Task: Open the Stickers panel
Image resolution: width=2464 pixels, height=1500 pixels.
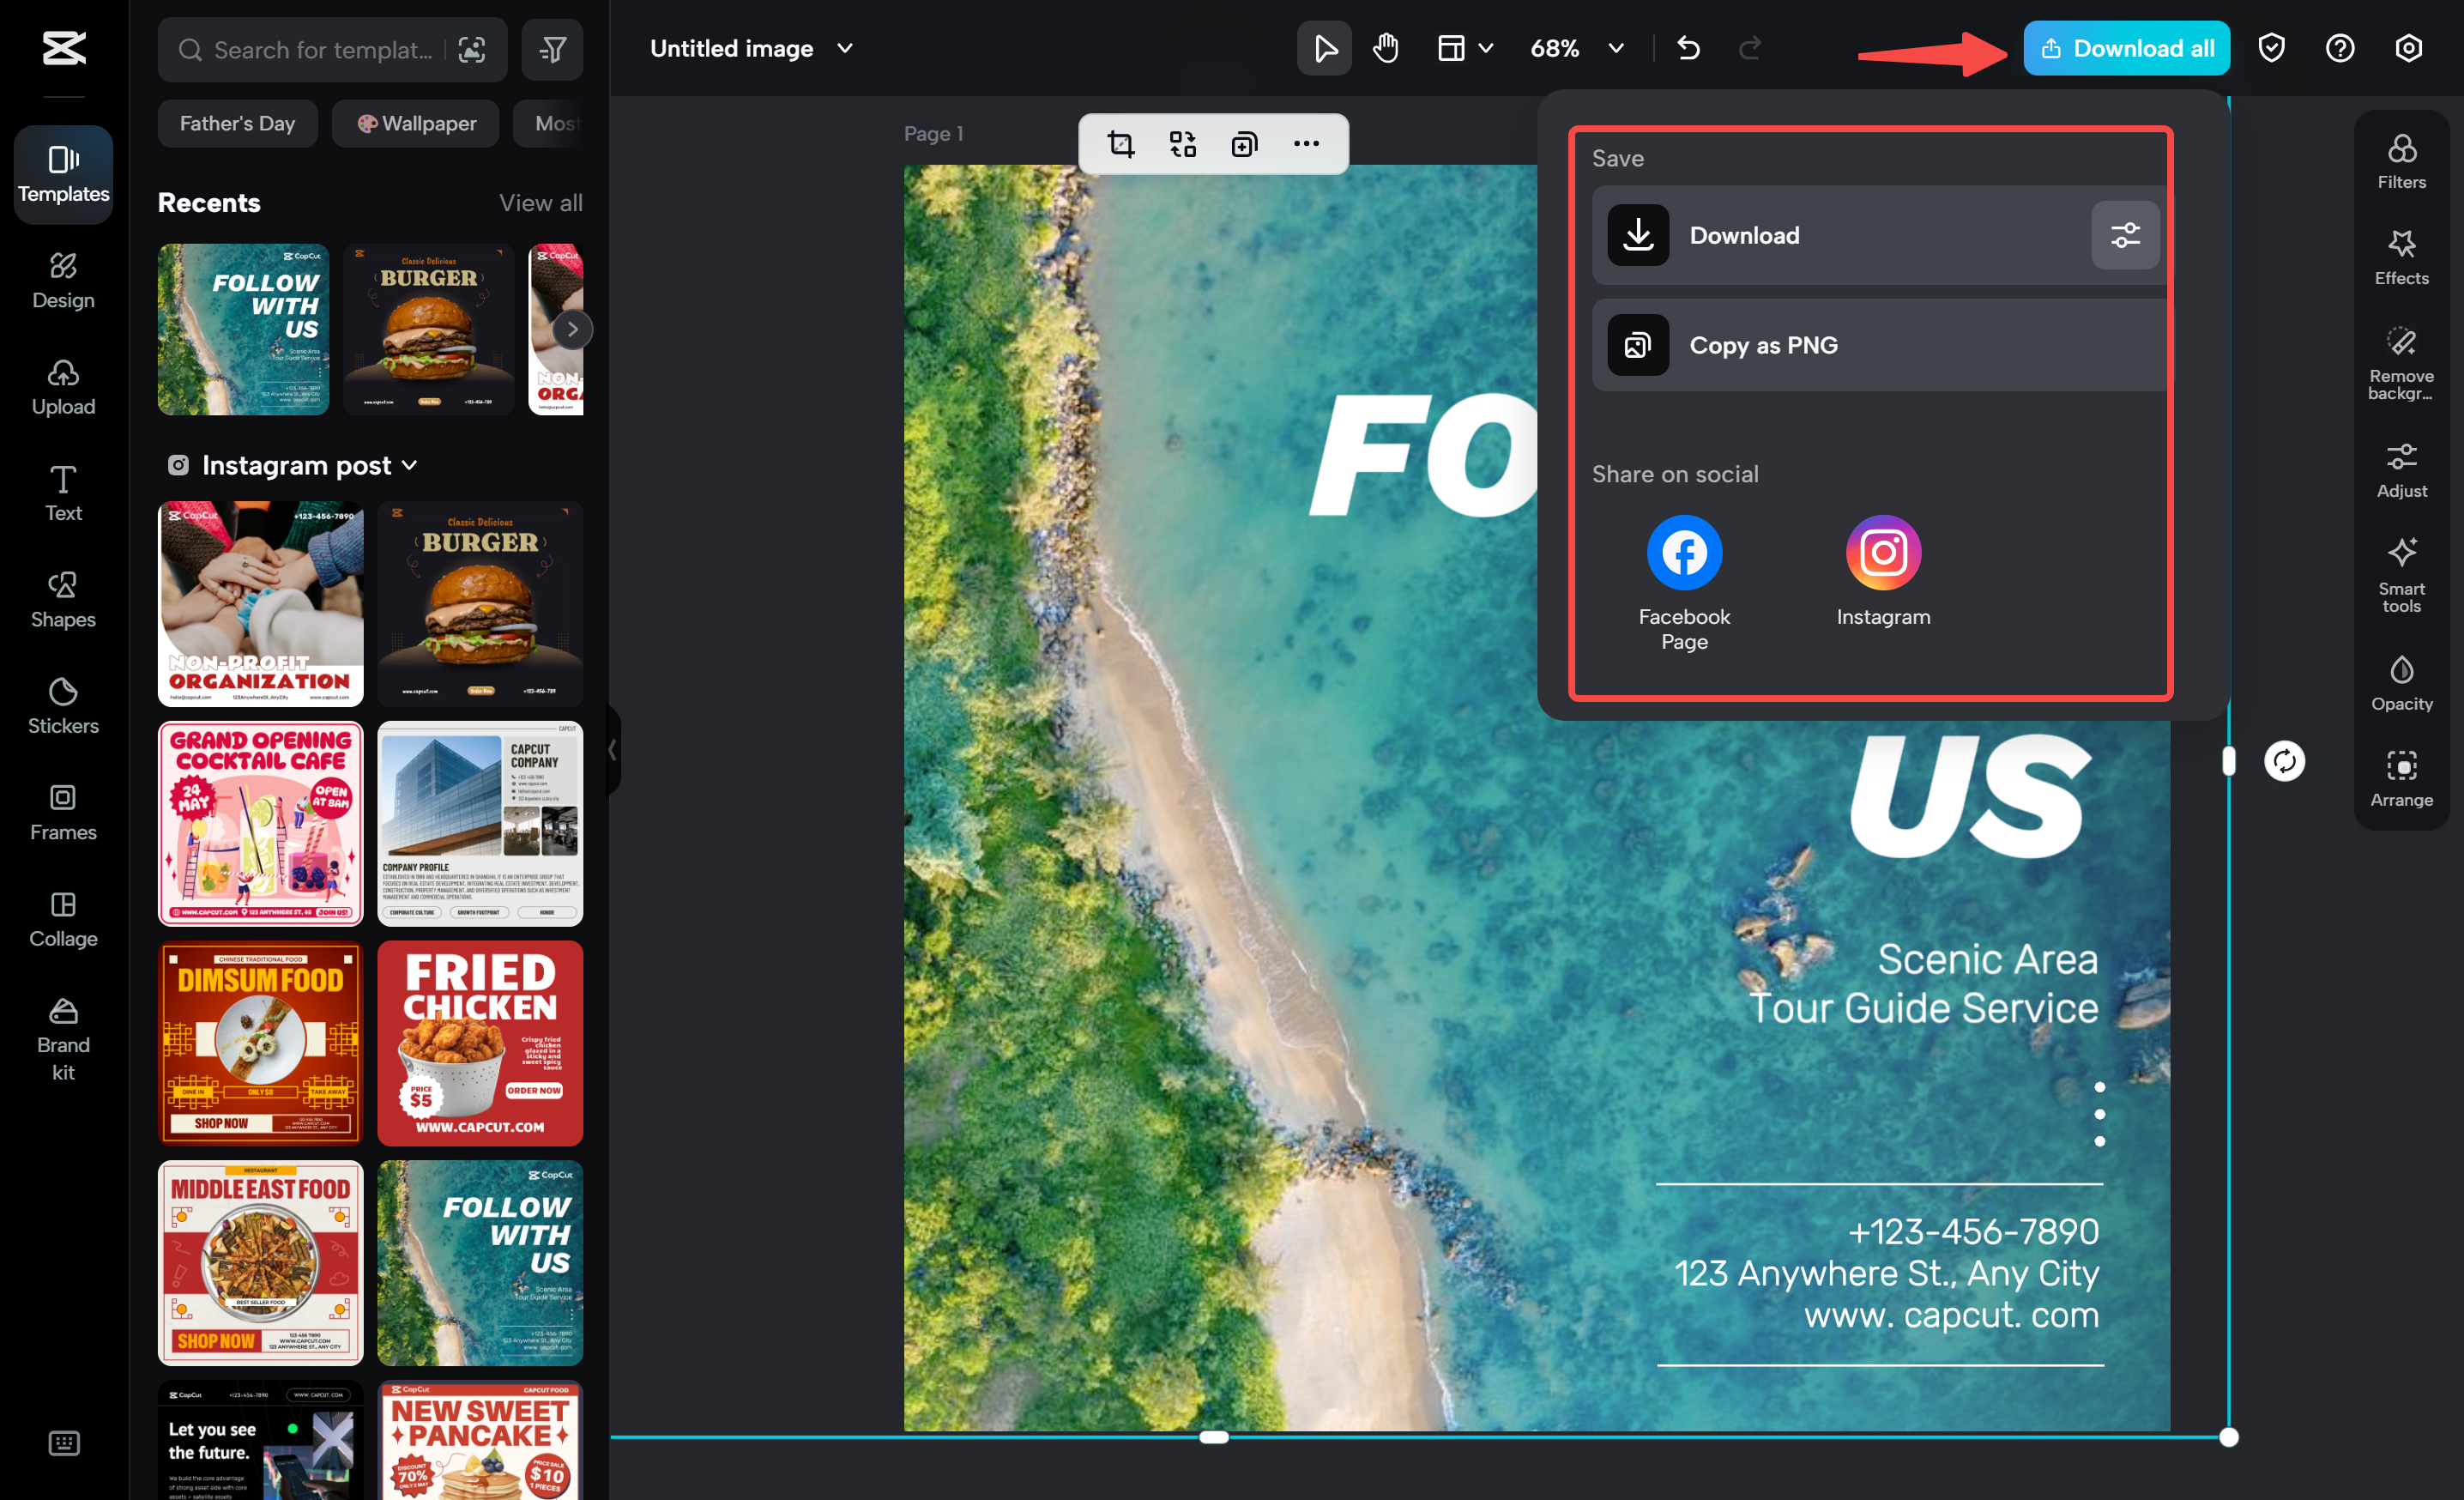Action: coord(63,705)
